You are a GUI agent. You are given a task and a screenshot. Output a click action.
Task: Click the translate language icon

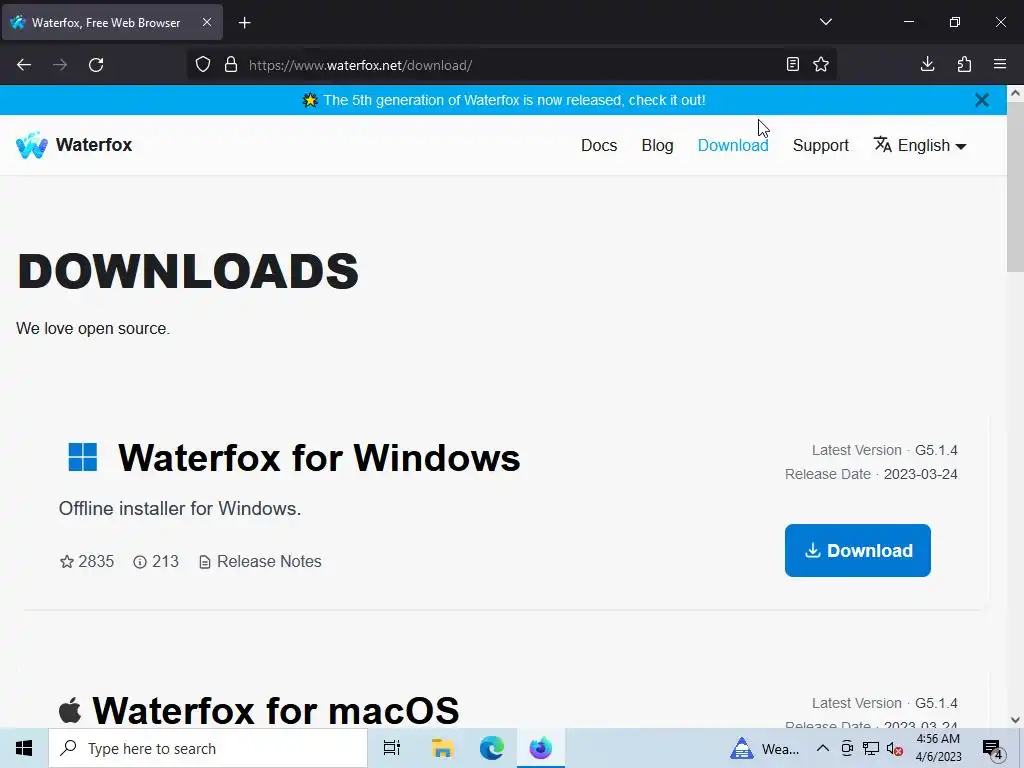tap(883, 144)
